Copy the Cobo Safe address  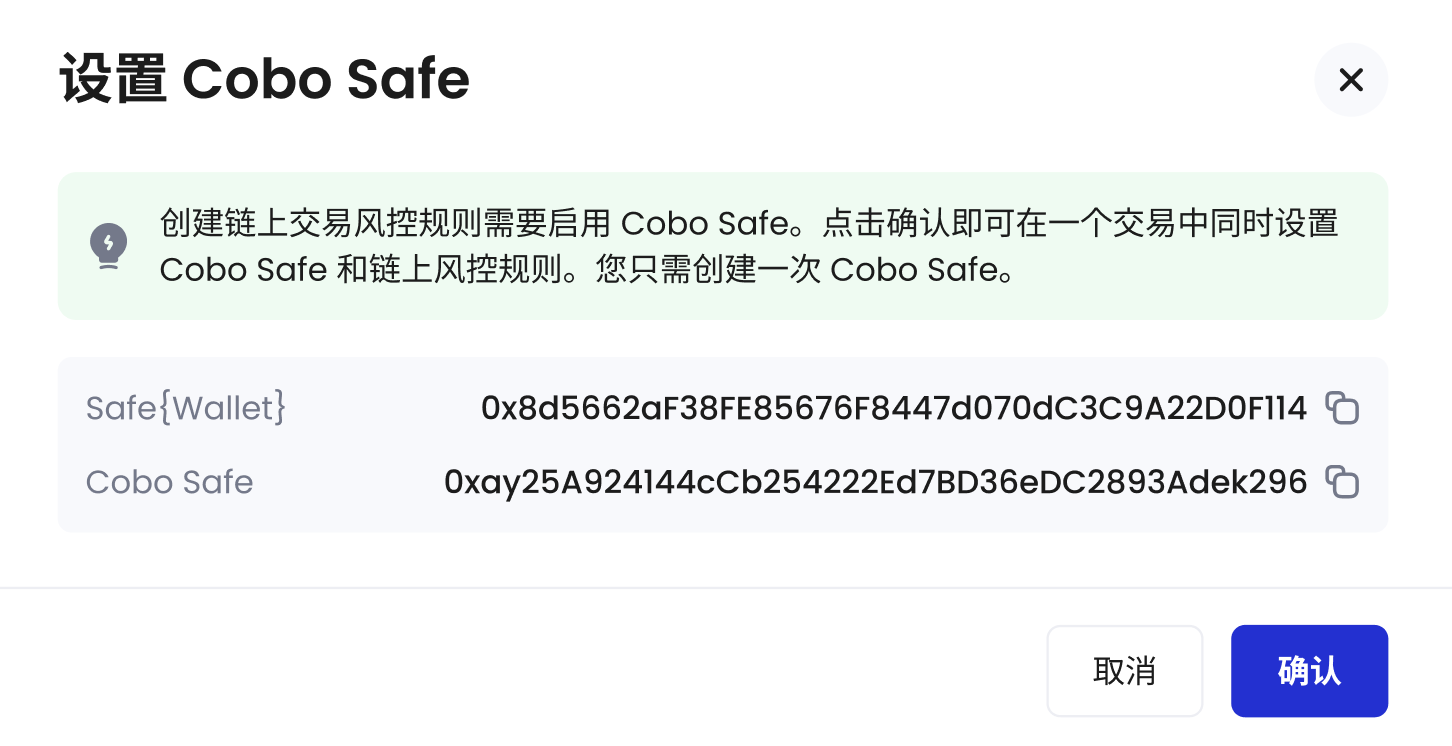pos(1342,482)
